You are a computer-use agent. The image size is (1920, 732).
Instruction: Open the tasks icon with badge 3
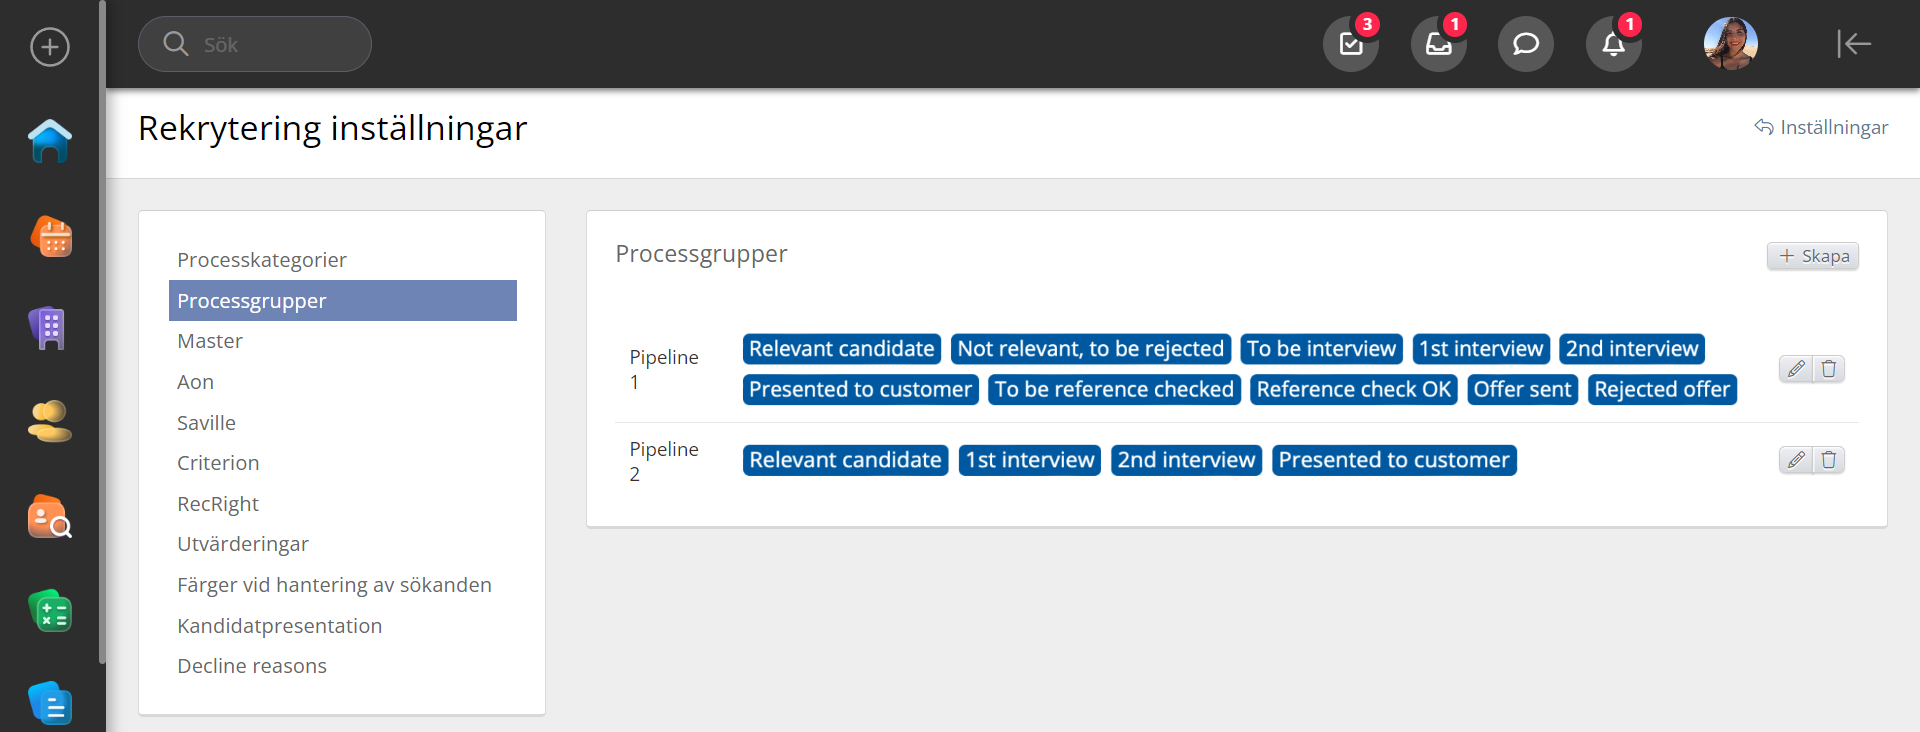(x=1350, y=44)
